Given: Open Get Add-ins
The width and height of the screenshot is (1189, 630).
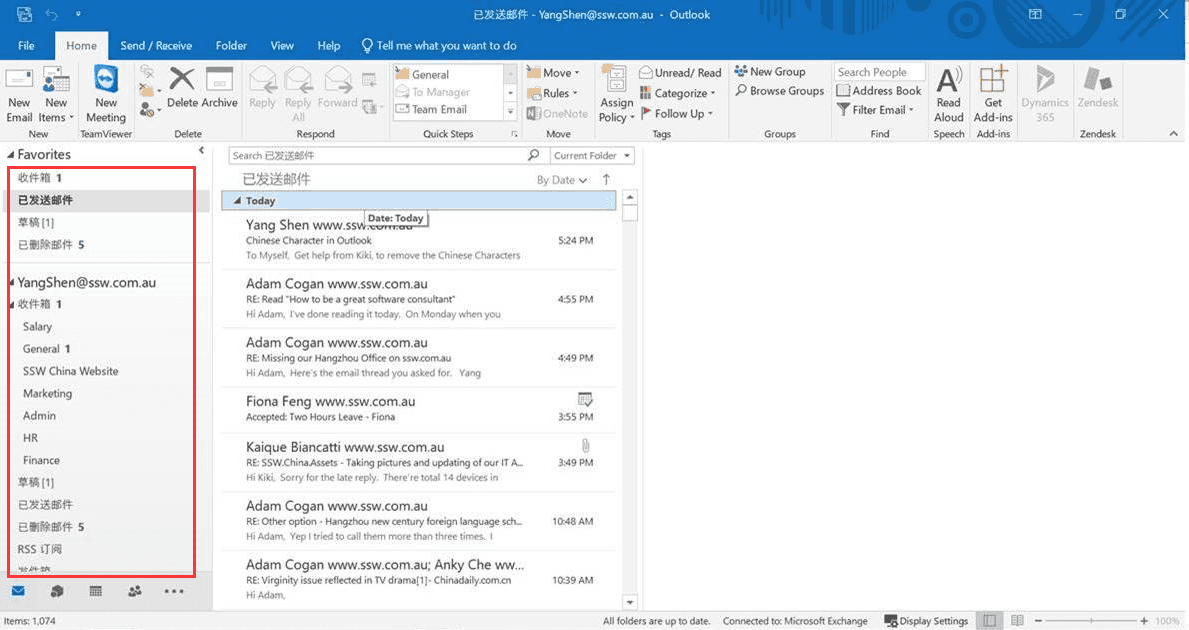Looking at the screenshot, I should pyautogui.click(x=992, y=94).
